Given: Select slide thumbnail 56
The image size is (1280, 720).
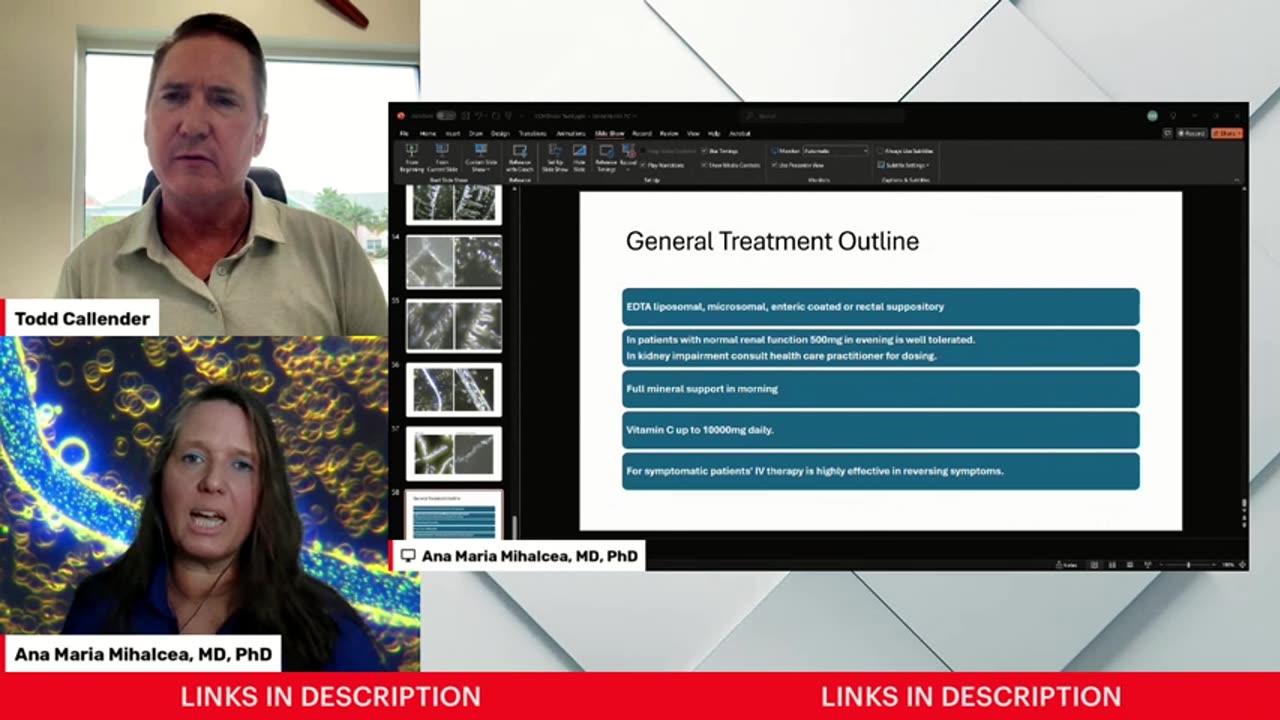Looking at the screenshot, I should tap(454, 390).
